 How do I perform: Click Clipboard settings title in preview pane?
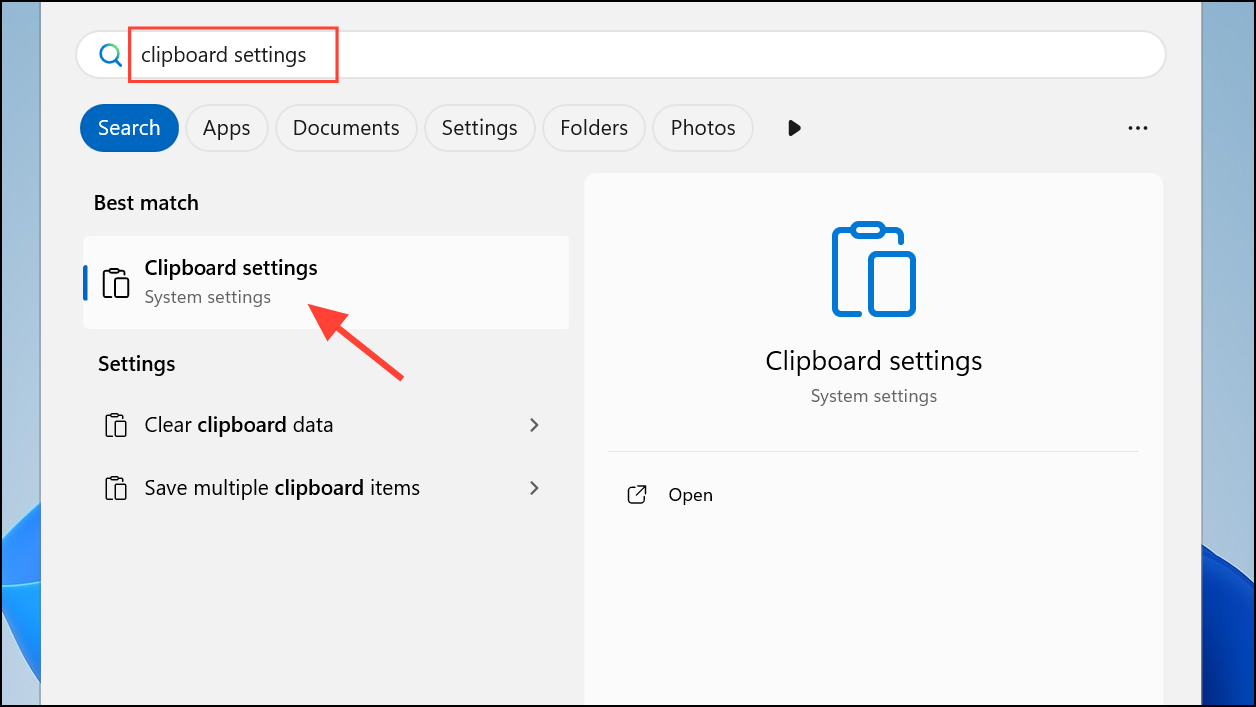pyautogui.click(x=874, y=360)
